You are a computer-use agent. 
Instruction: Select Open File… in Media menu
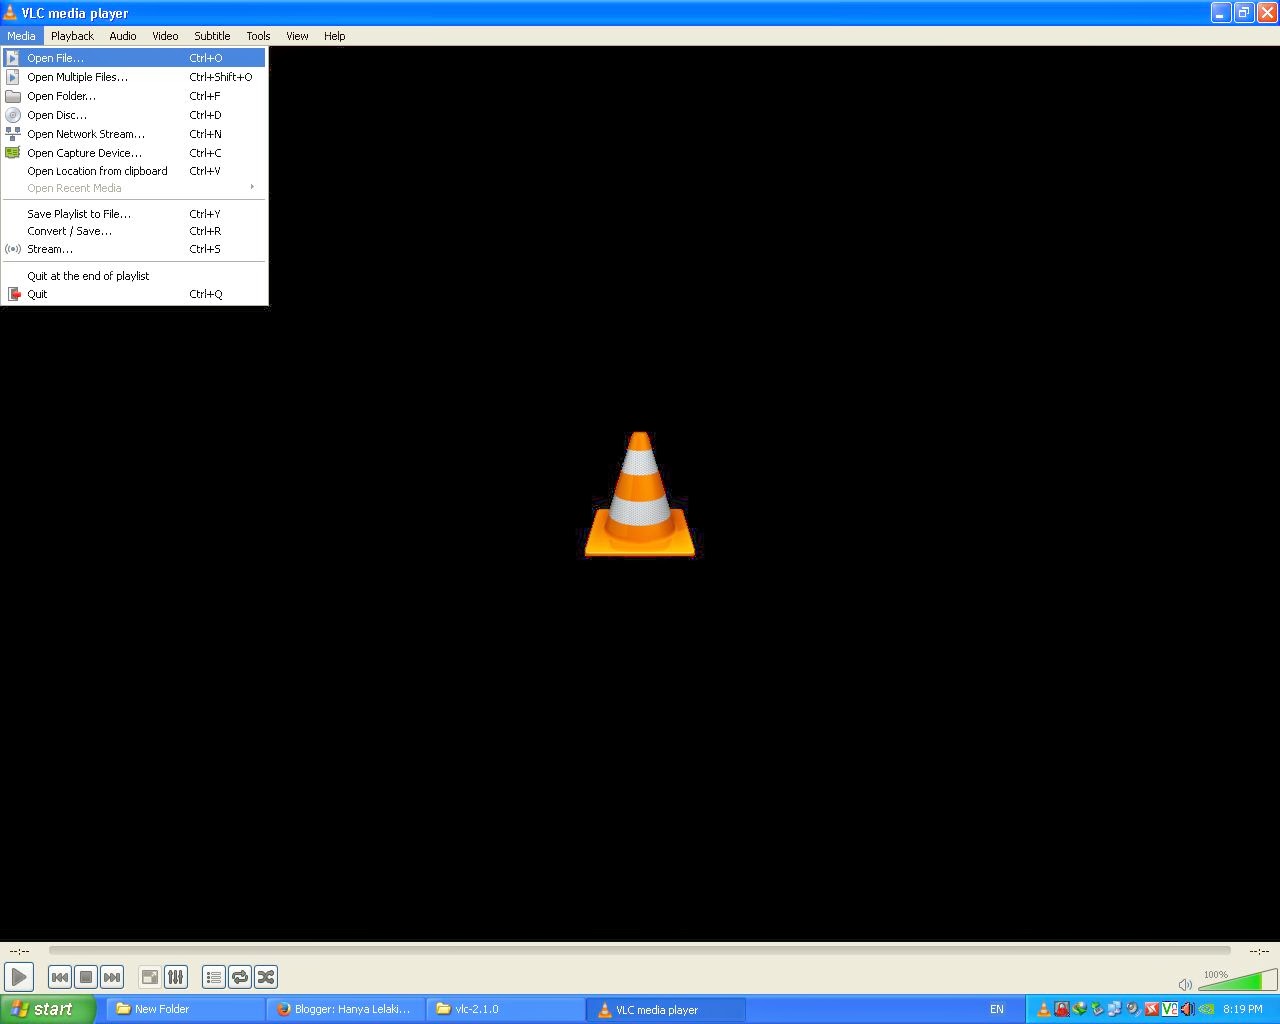pos(134,58)
